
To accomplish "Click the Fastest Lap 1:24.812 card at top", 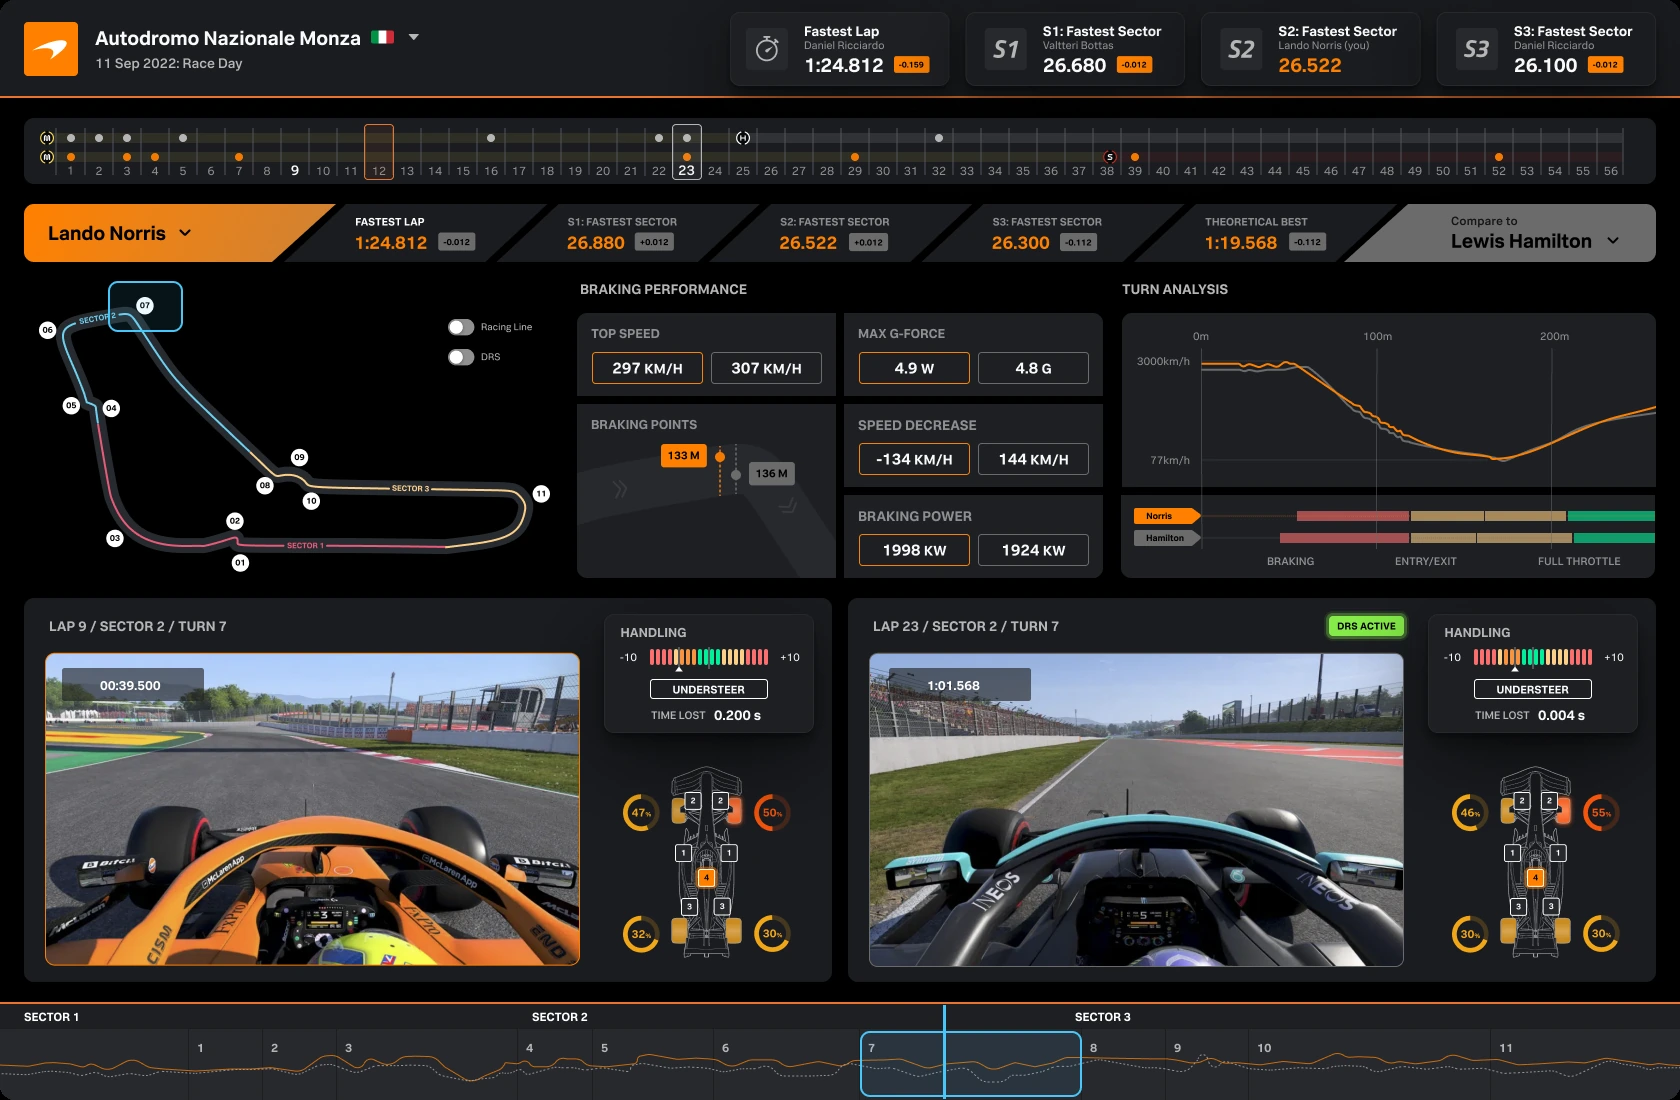I will point(839,49).
